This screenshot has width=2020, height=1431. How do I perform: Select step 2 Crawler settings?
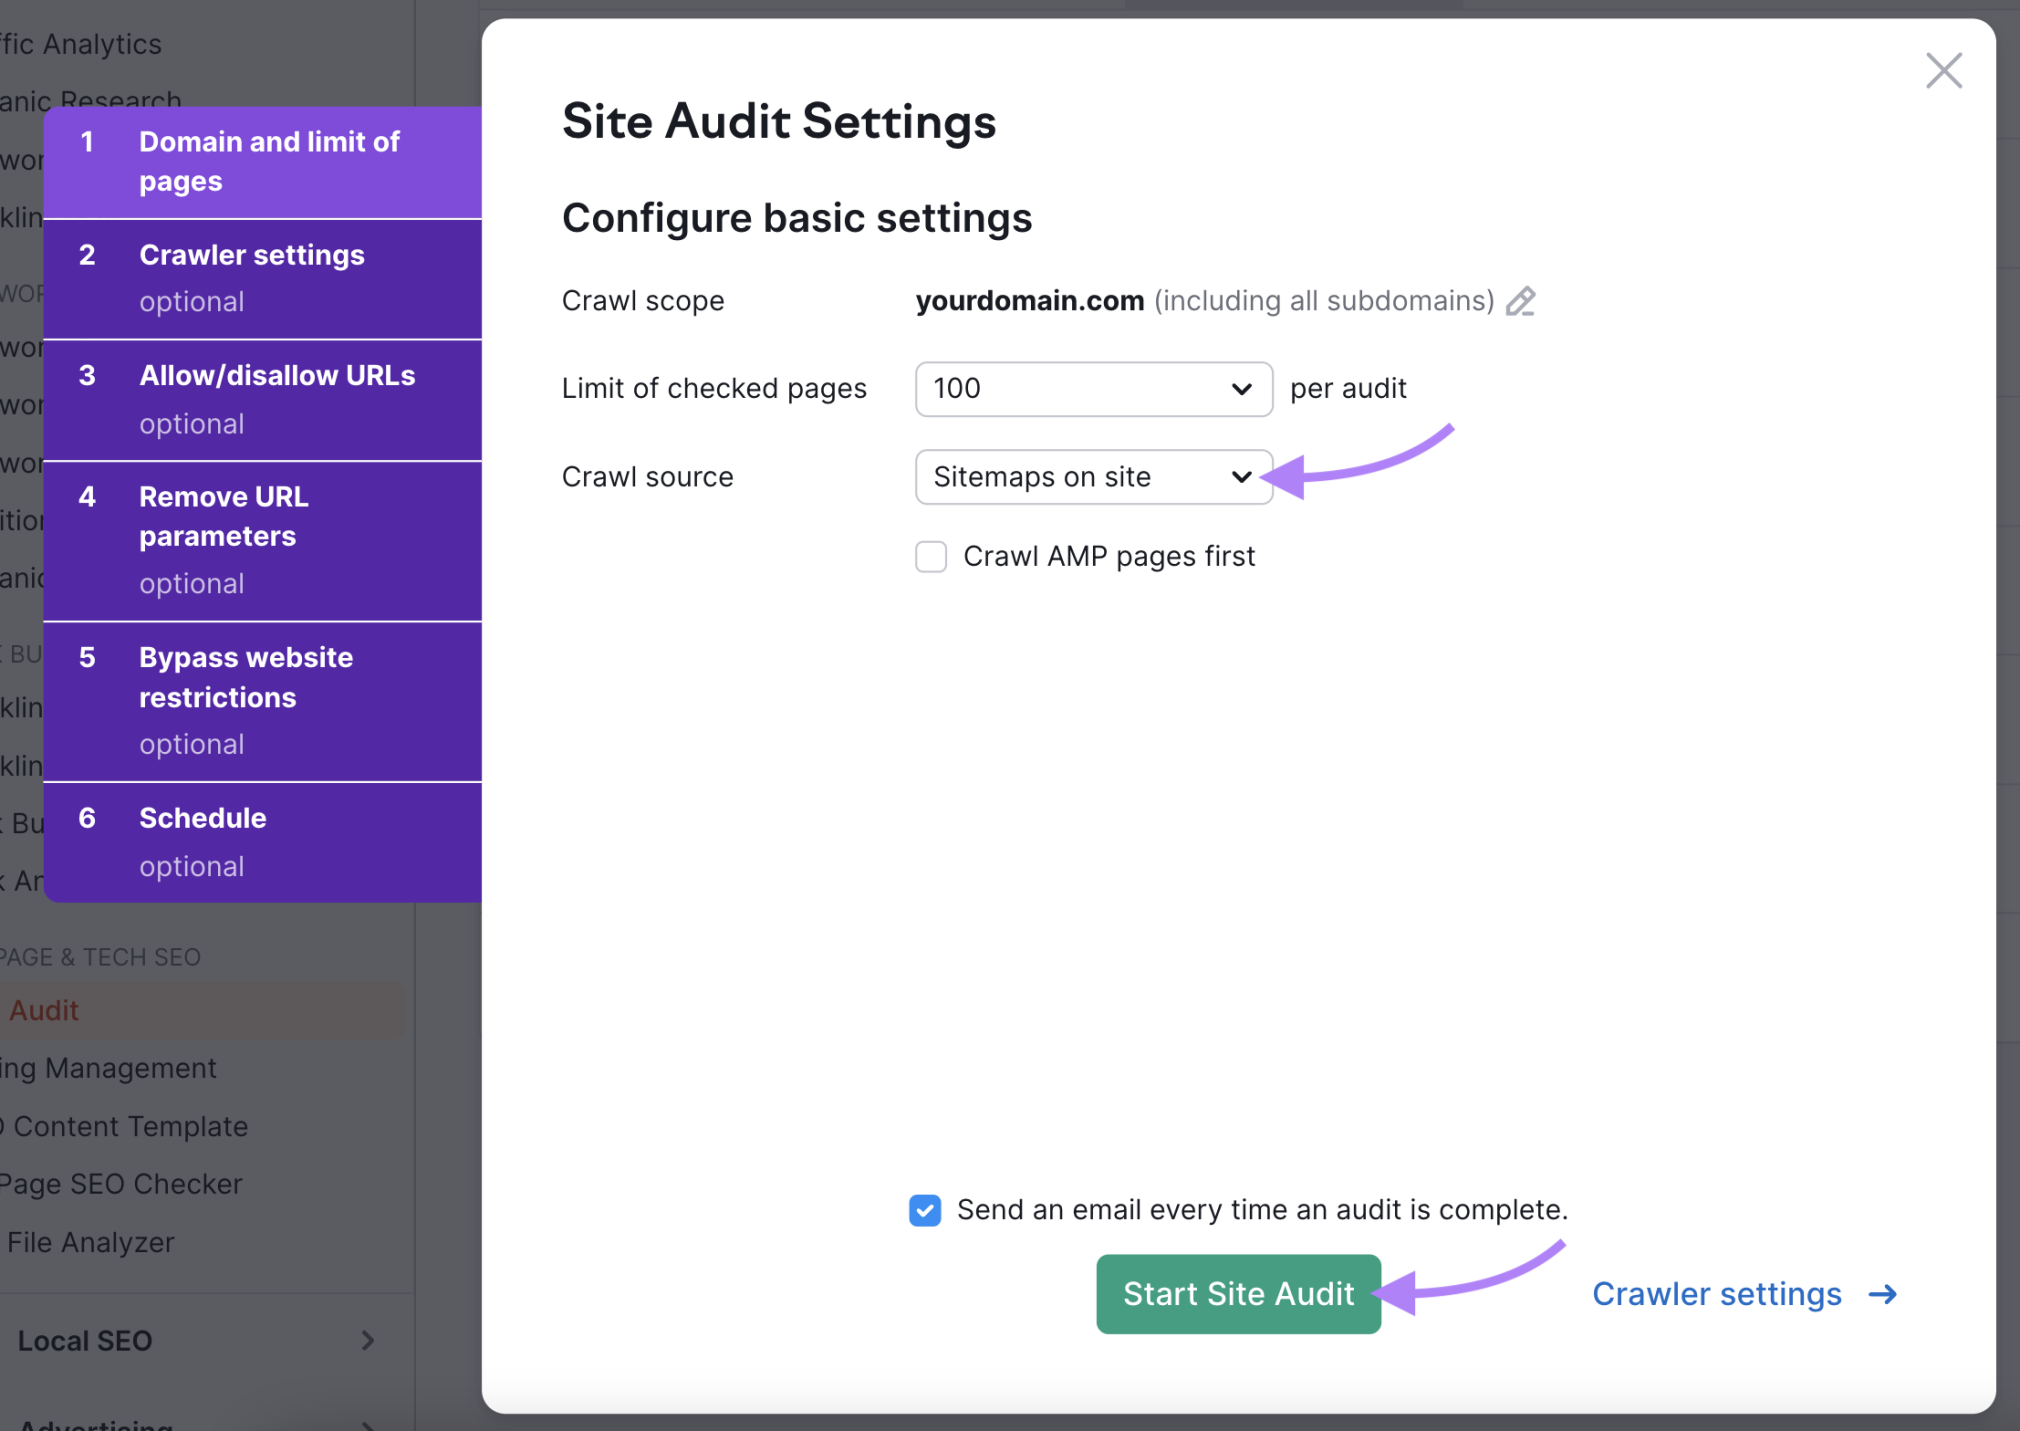tap(263, 279)
